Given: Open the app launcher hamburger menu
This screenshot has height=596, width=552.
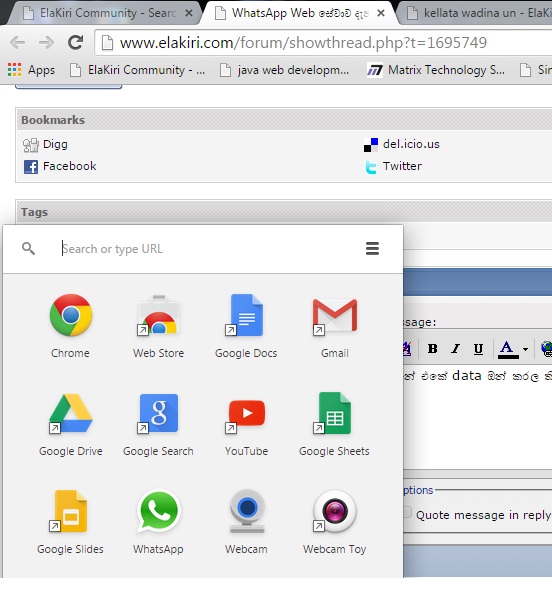Looking at the screenshot, I should (372, 249).
